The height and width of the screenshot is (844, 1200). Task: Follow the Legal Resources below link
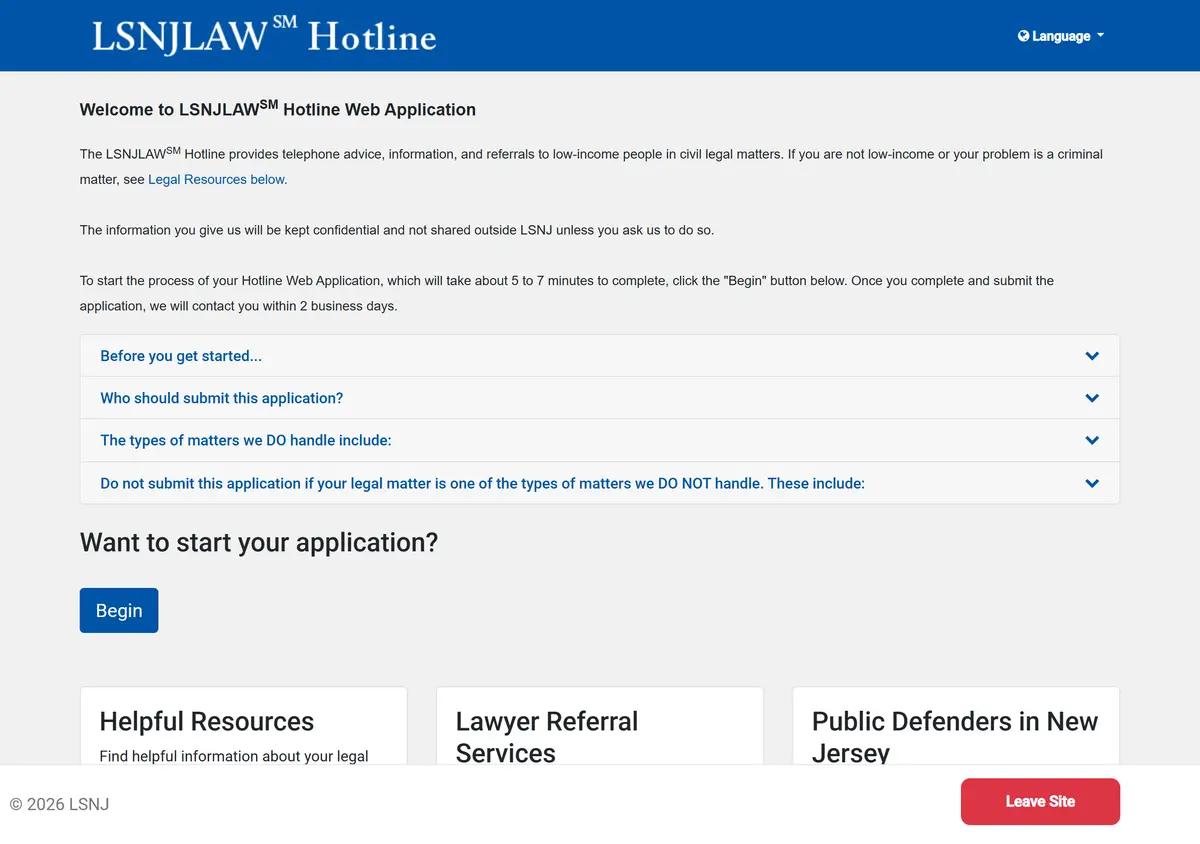click(218, 180)
